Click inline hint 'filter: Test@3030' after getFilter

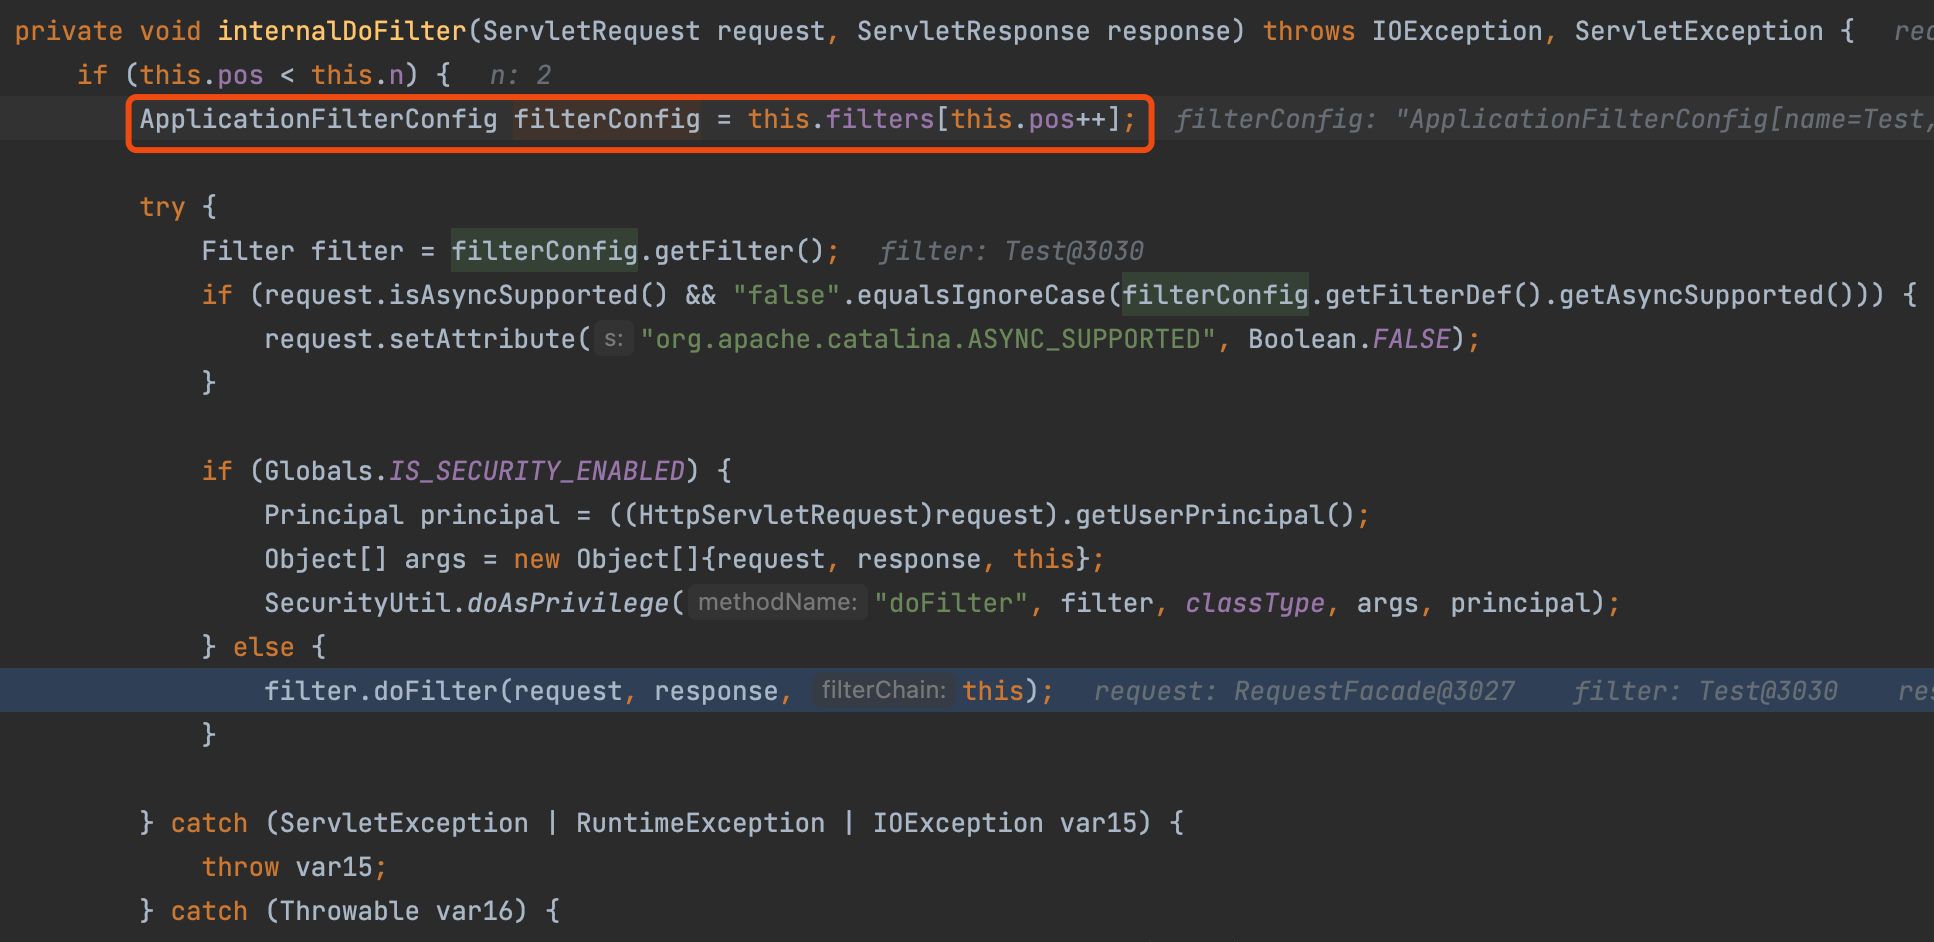[1011, 251]
